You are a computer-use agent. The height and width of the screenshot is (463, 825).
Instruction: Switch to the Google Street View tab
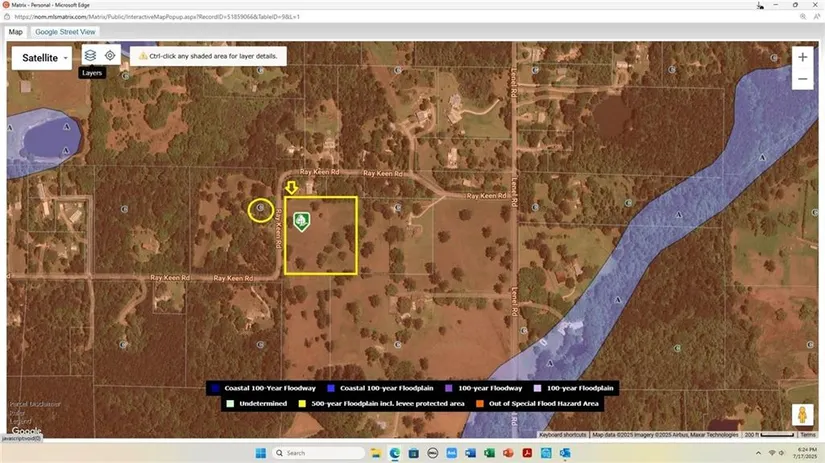(66, 32)
